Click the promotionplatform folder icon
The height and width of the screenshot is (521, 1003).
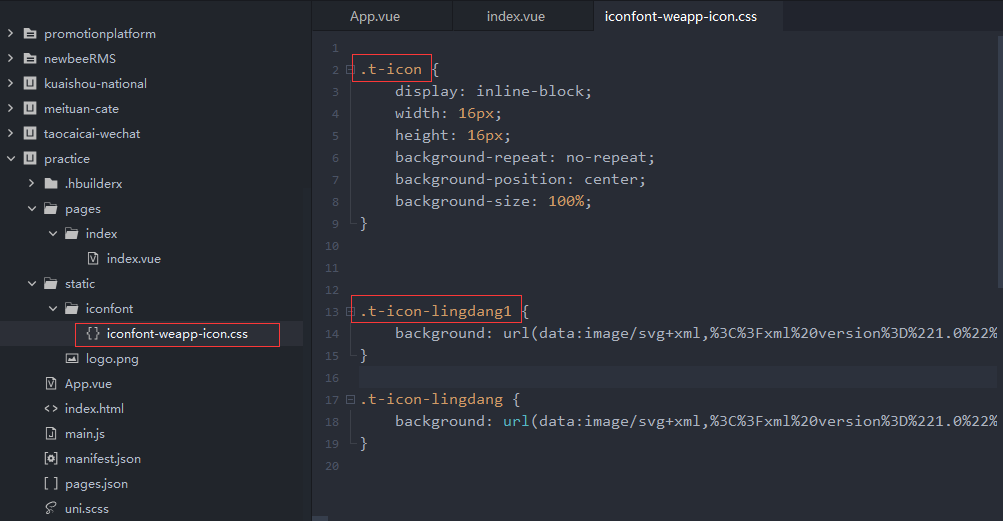[x=30, y=33]
